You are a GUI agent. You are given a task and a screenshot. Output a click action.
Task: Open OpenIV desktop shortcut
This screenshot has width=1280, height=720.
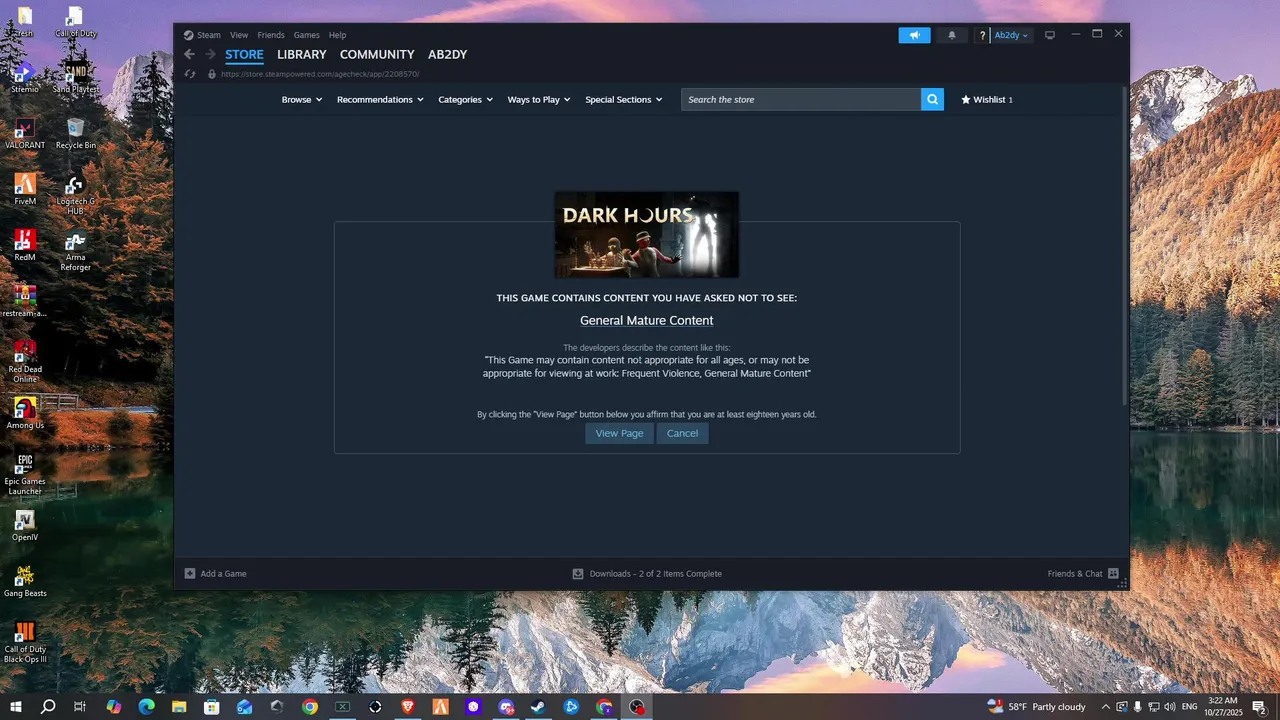click(25, 526)
